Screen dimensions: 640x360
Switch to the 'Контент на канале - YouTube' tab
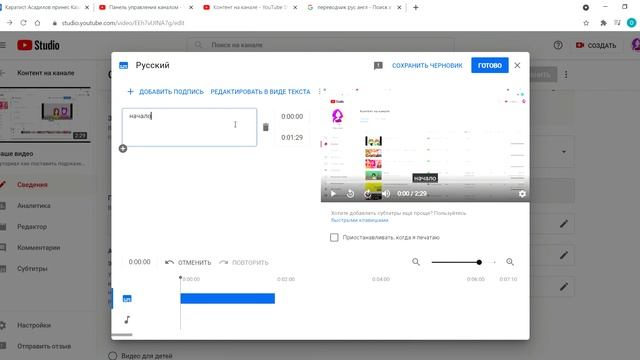coord(250,7)
